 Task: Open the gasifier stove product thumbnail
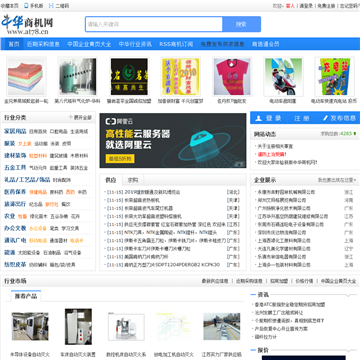(78, 77)
